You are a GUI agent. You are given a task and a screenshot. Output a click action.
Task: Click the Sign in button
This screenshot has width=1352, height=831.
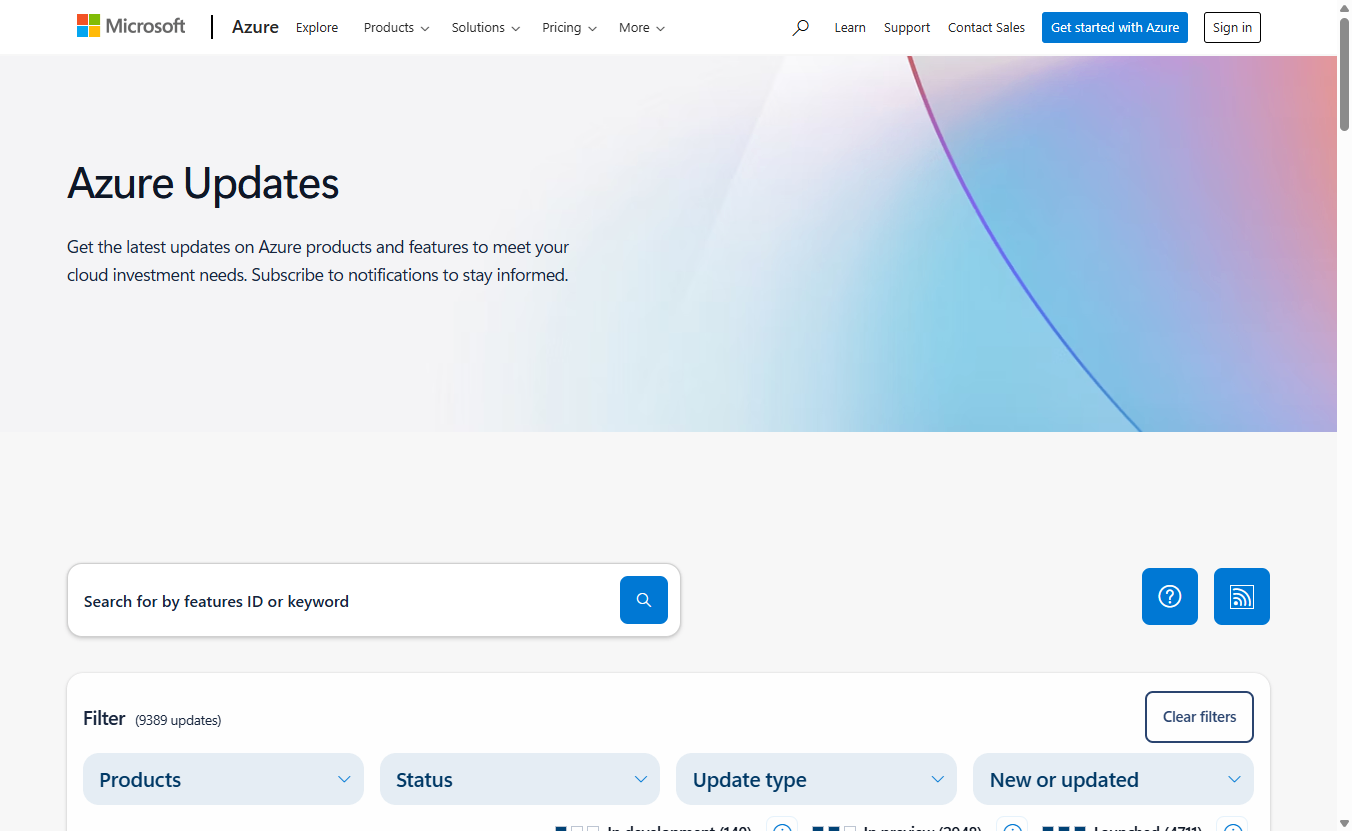pos(1232,28)
